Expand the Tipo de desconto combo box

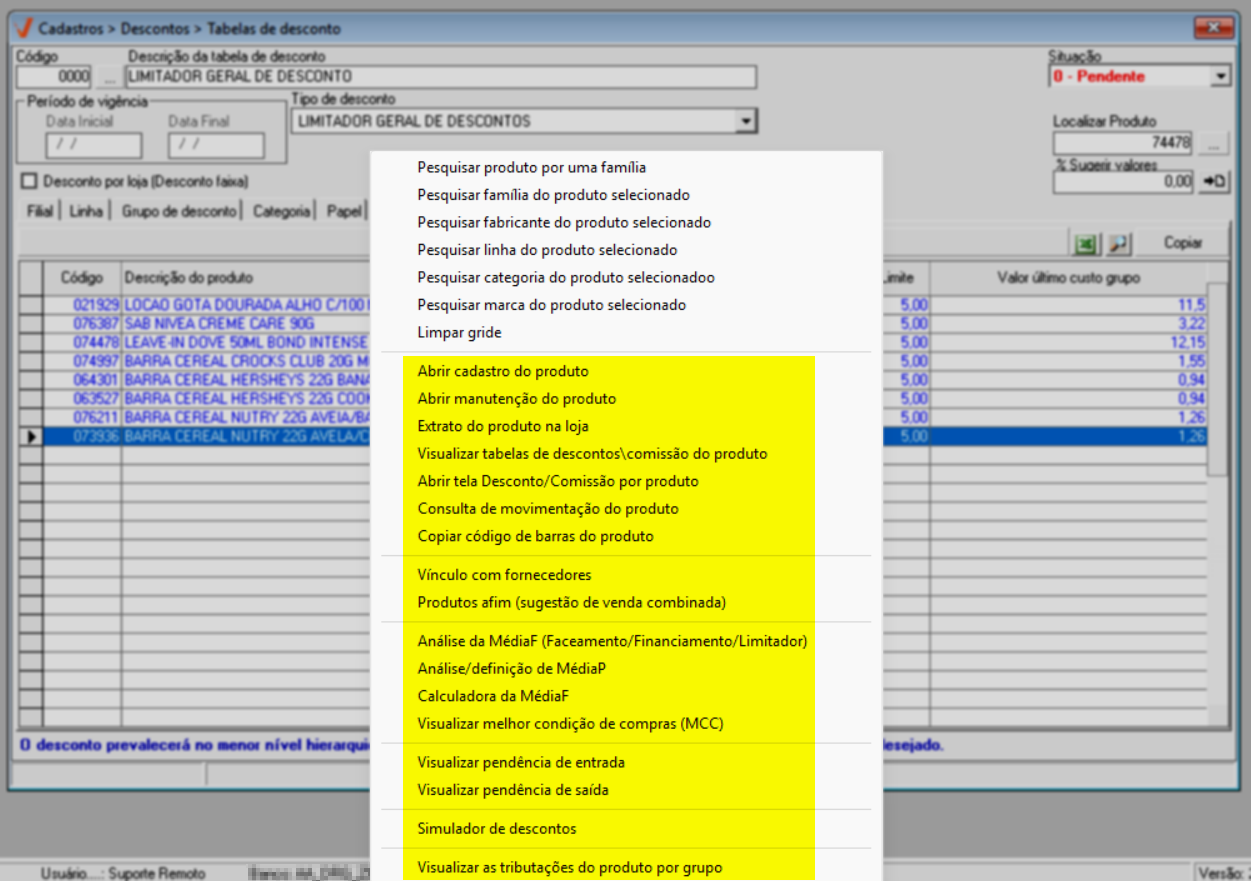pyautogui.click(x=744, y=121)
